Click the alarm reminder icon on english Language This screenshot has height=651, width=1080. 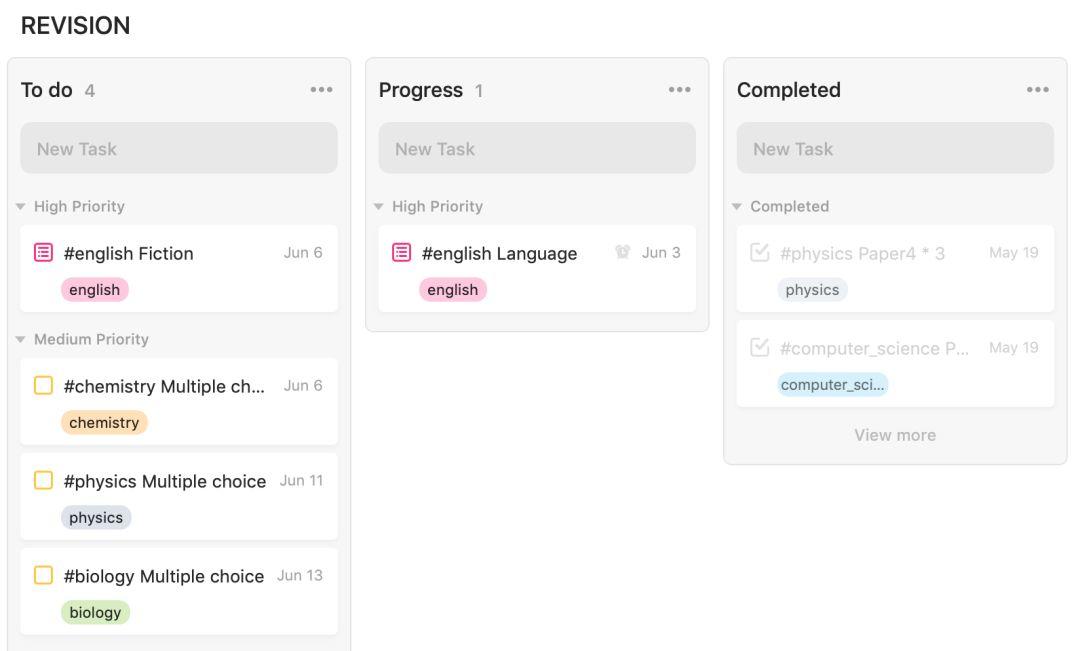pos(623,253)
